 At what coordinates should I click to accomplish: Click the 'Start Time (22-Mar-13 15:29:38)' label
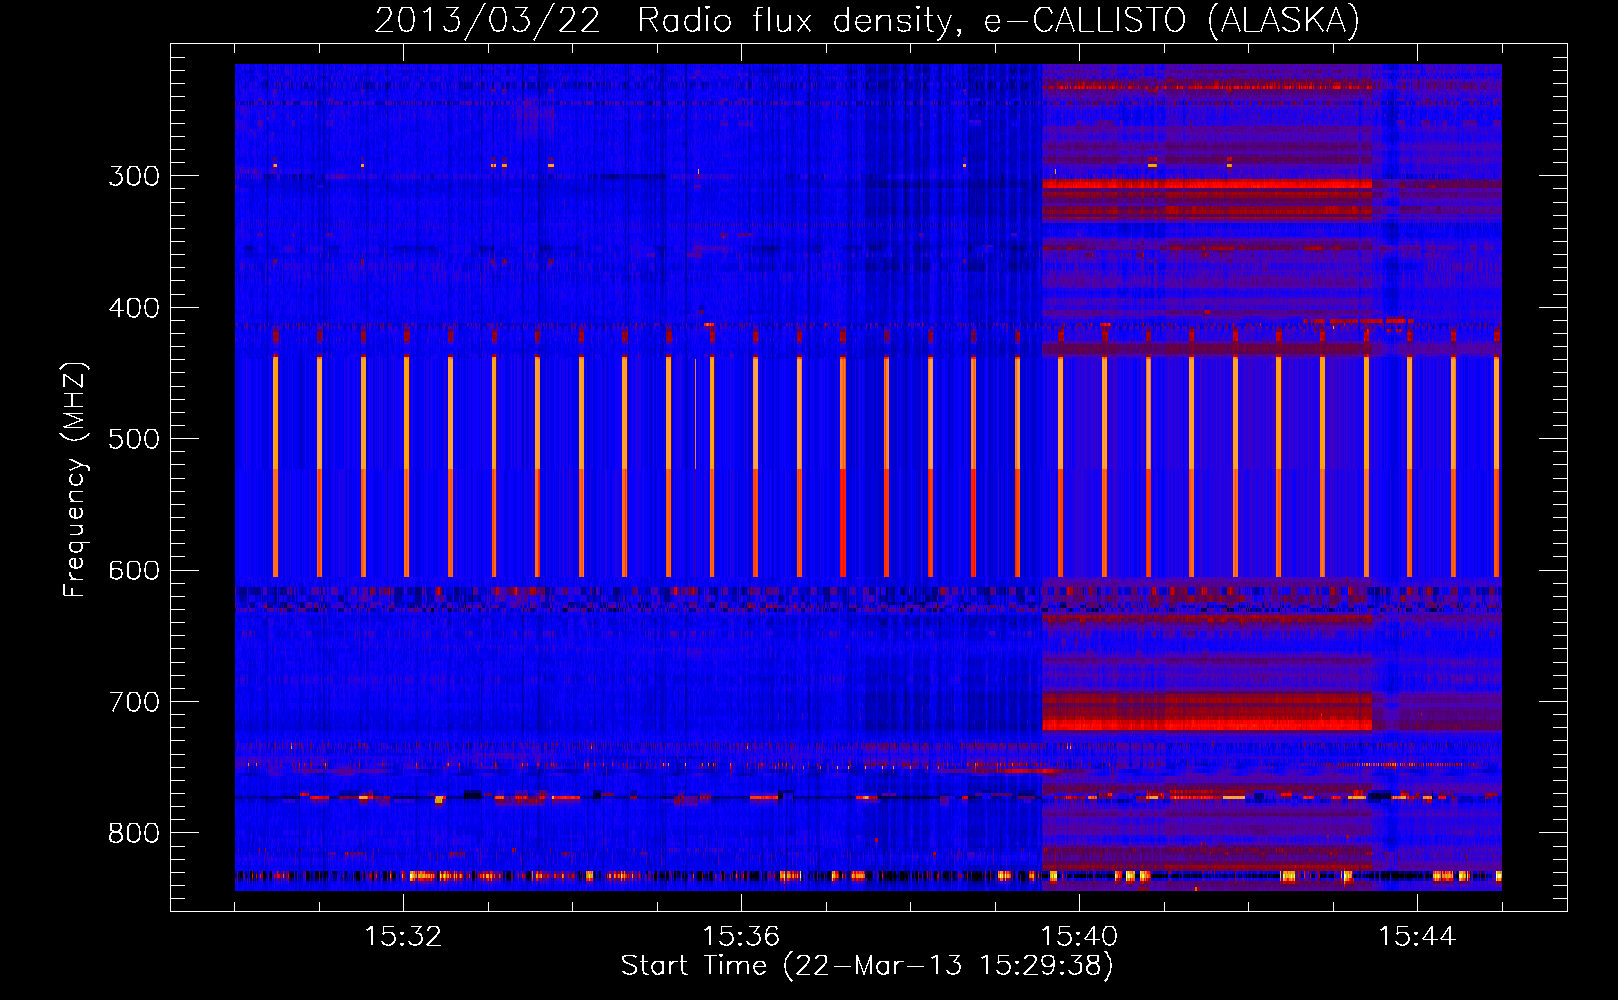coord(867,966)
